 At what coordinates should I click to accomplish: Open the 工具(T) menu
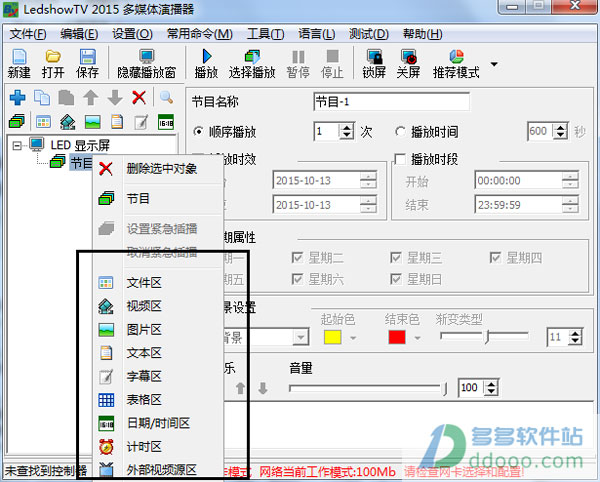point(265,34)
